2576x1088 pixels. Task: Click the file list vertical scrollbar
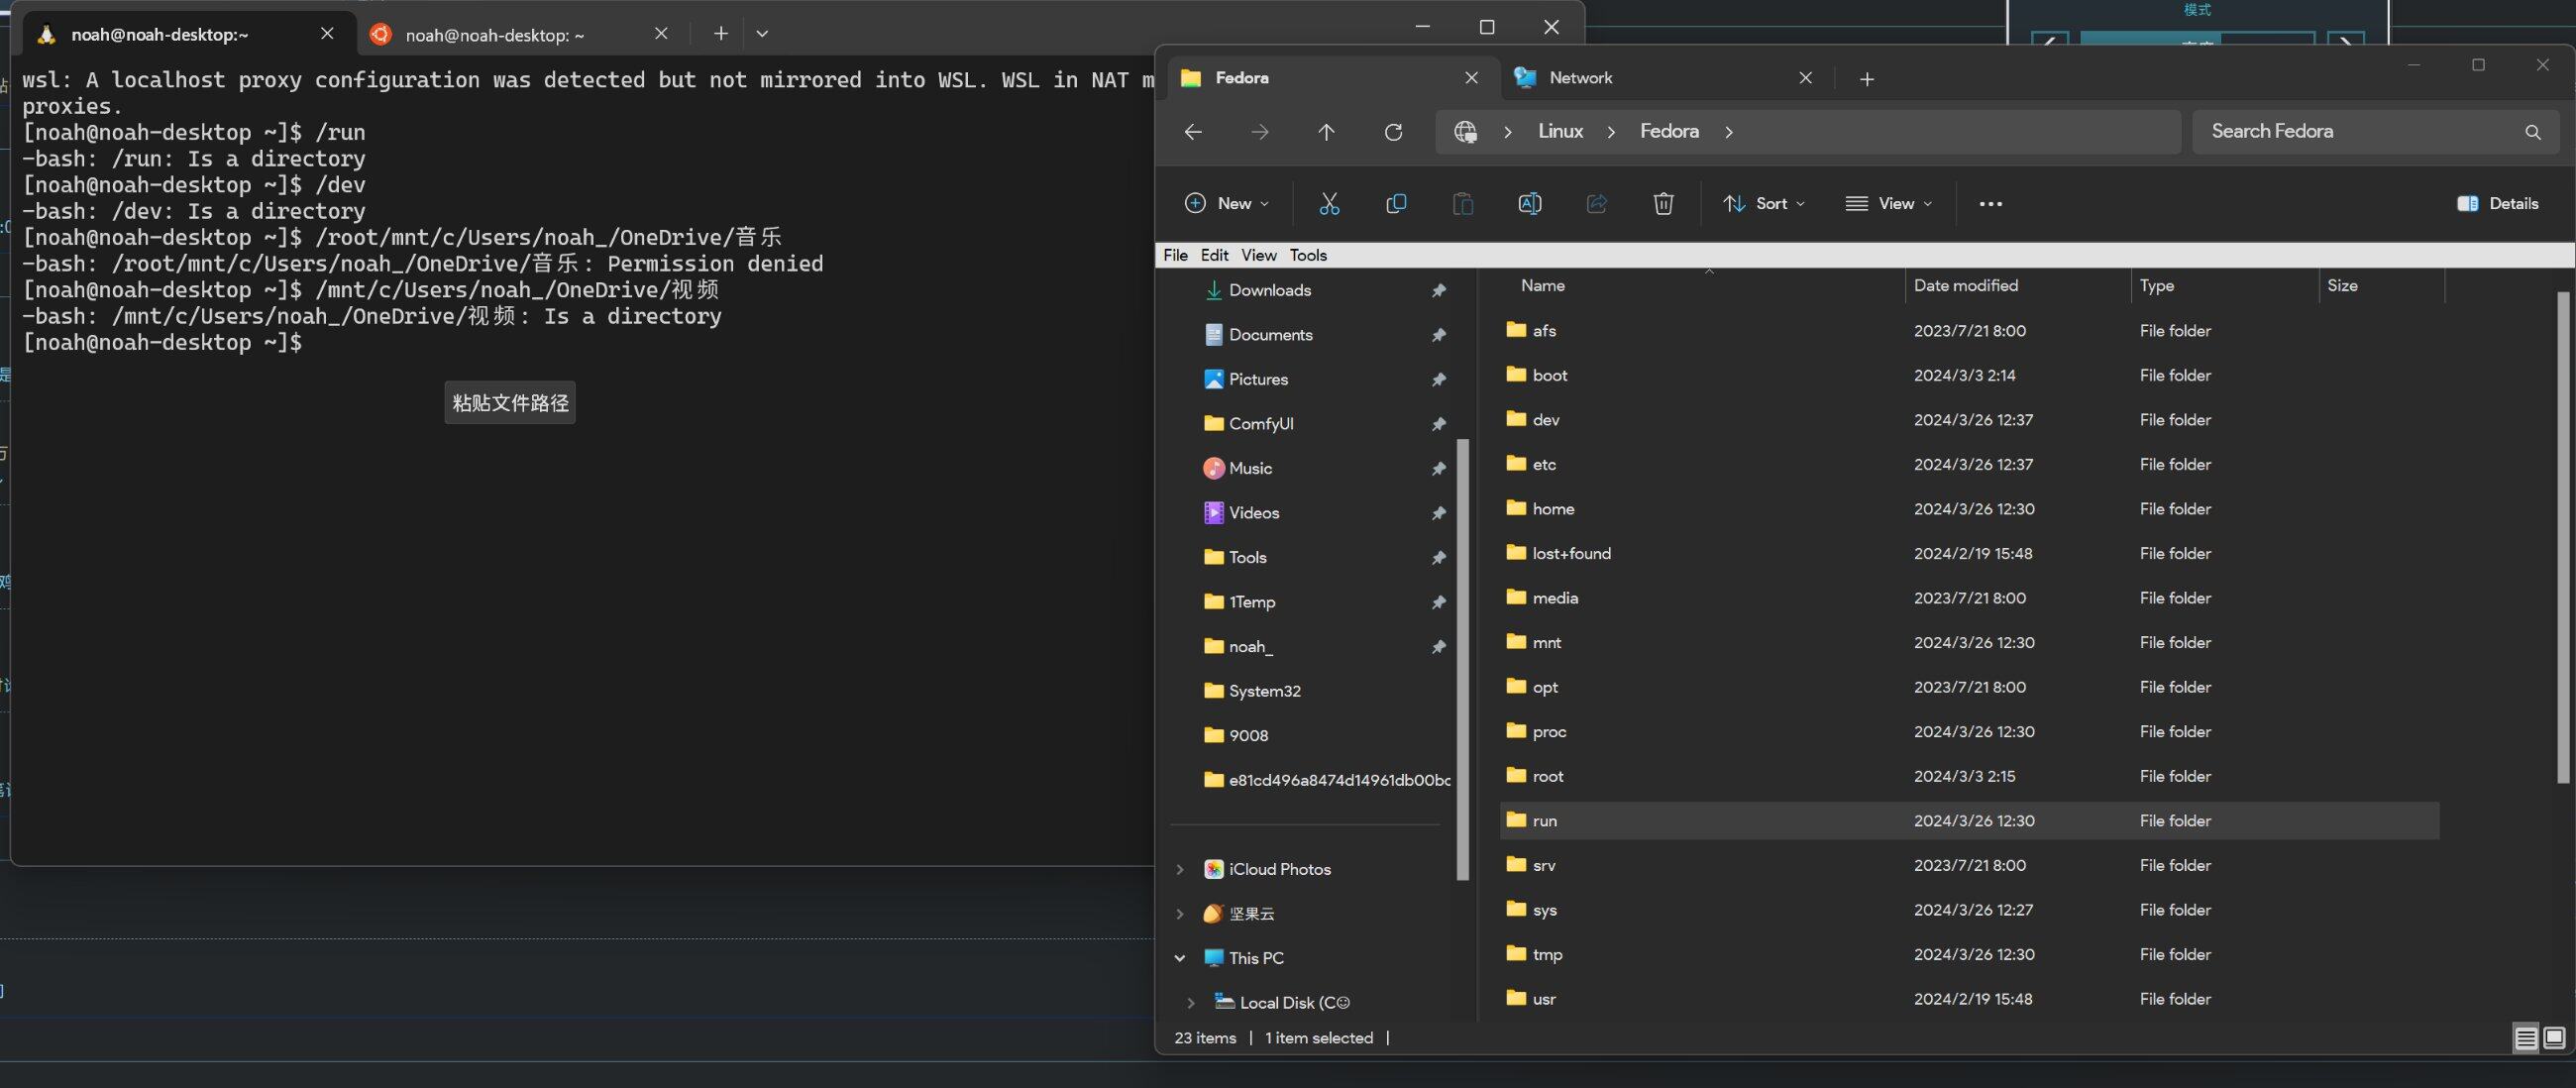pyautogui.click(x=2562, y=537)
